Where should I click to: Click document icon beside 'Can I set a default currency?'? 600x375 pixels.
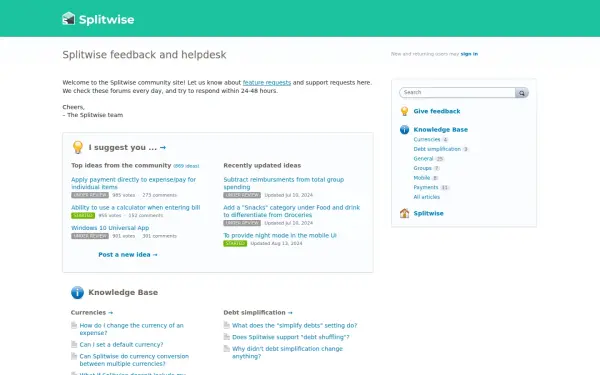pos(74,344)
